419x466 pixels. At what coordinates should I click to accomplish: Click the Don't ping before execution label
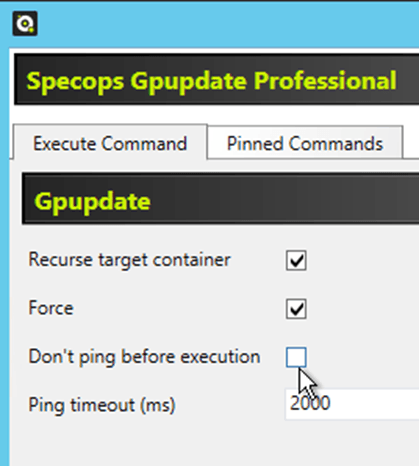(144, 357)
